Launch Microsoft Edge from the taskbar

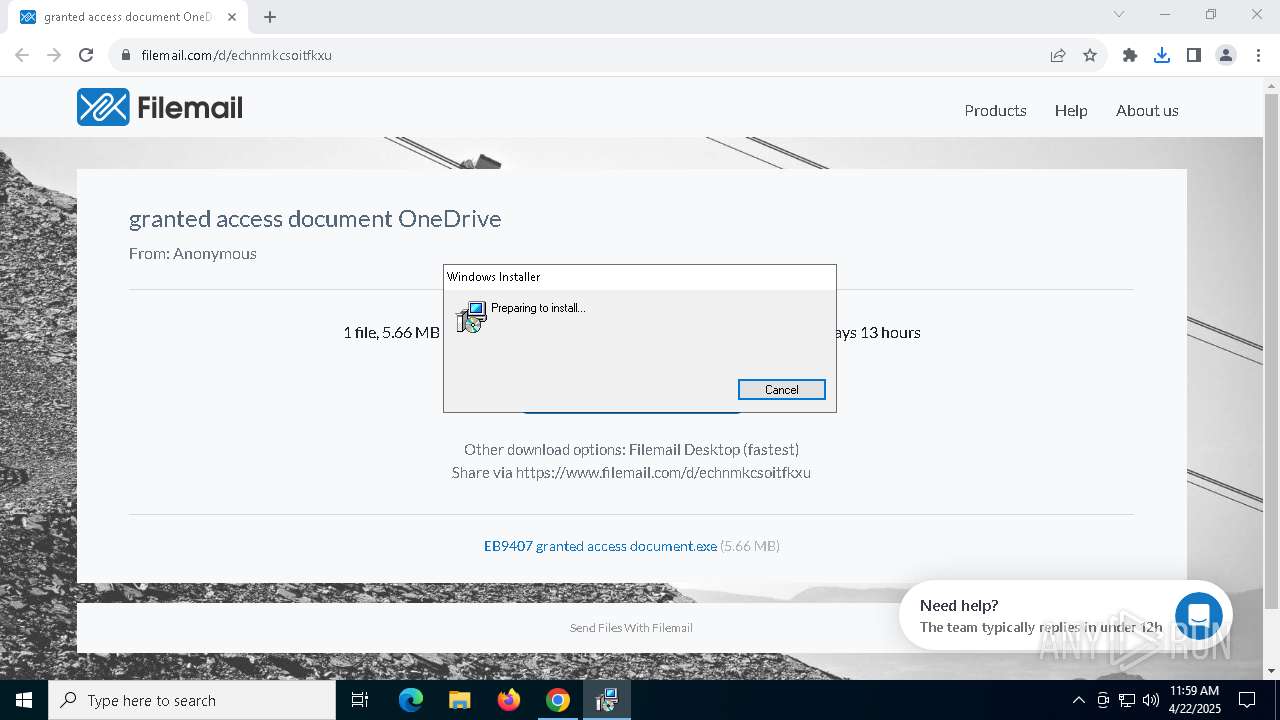tap(411, 700)
